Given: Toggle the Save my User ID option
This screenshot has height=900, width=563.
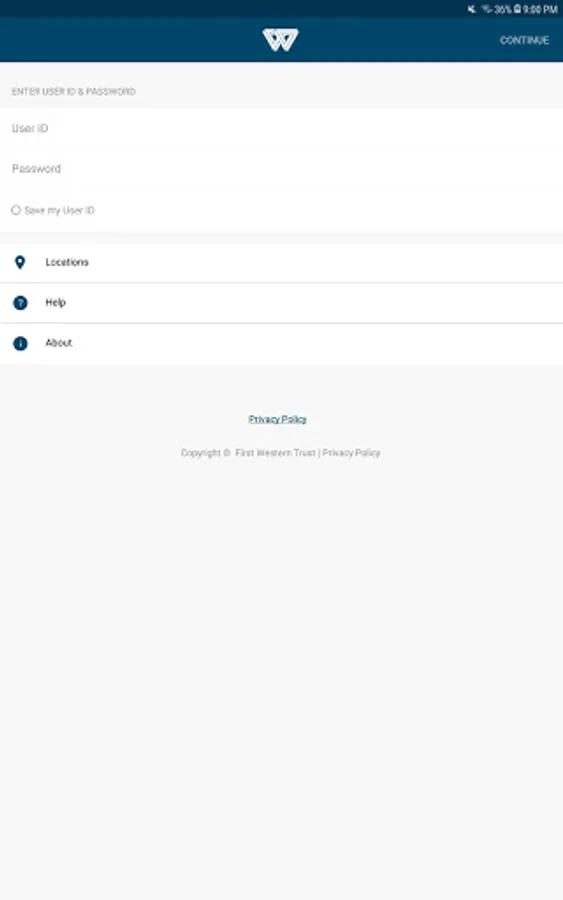Looking at the screenshot, I should point(16,210).
